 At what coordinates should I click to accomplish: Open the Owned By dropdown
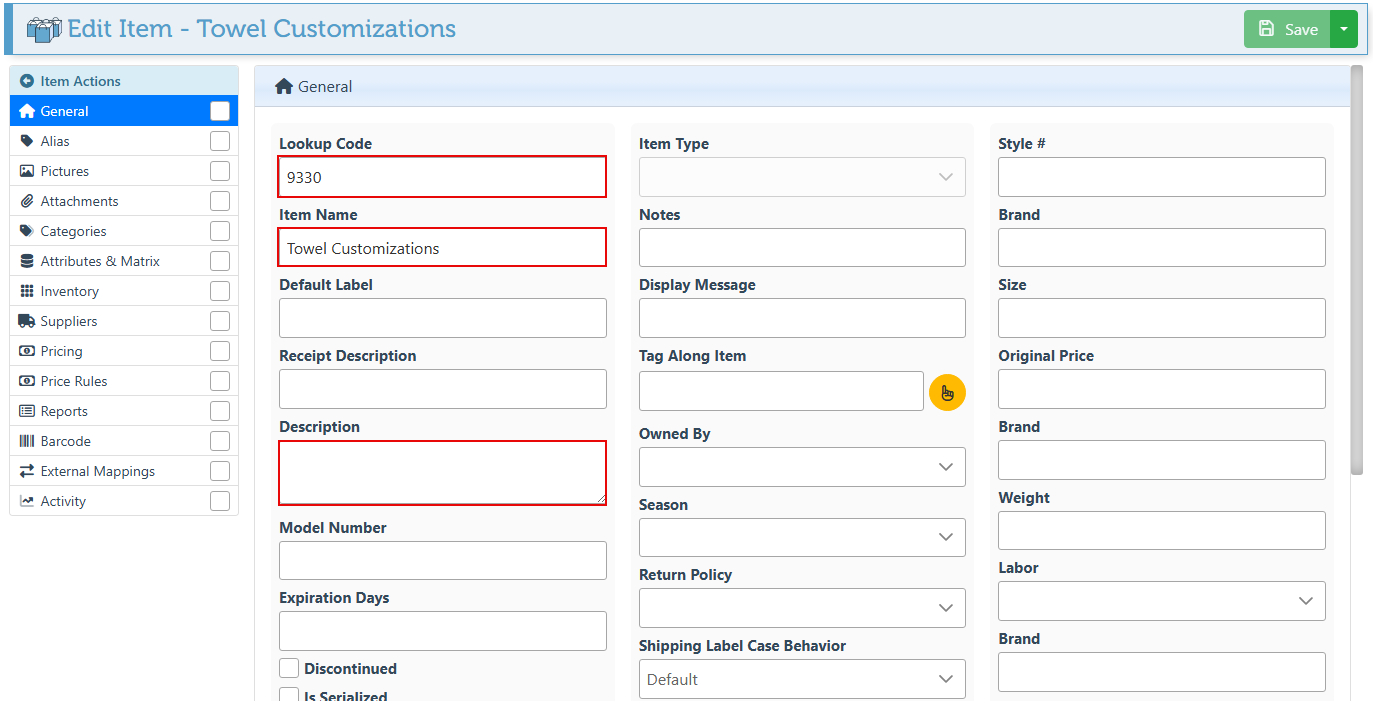802,467
